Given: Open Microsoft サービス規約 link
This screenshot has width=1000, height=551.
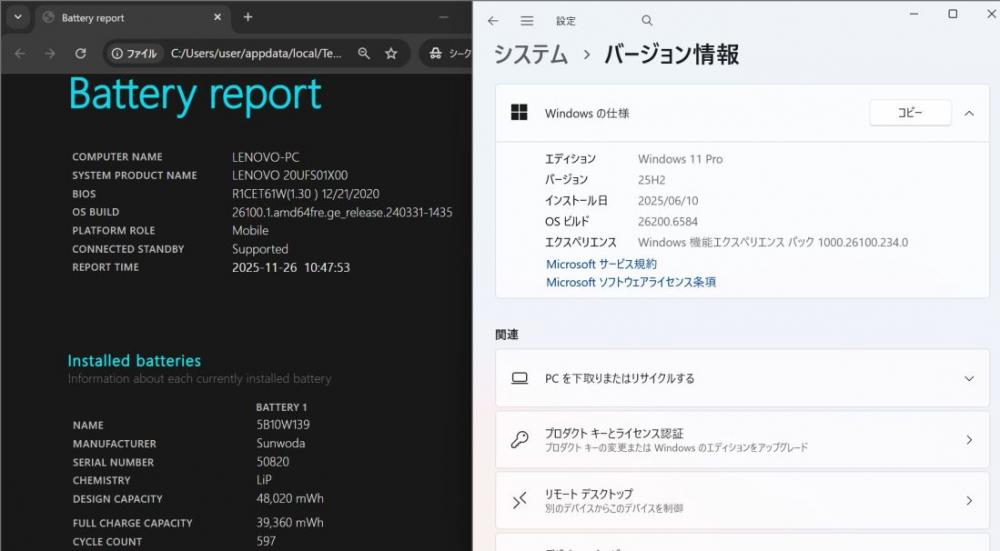Looking at the screenshot, I should 601,264.
